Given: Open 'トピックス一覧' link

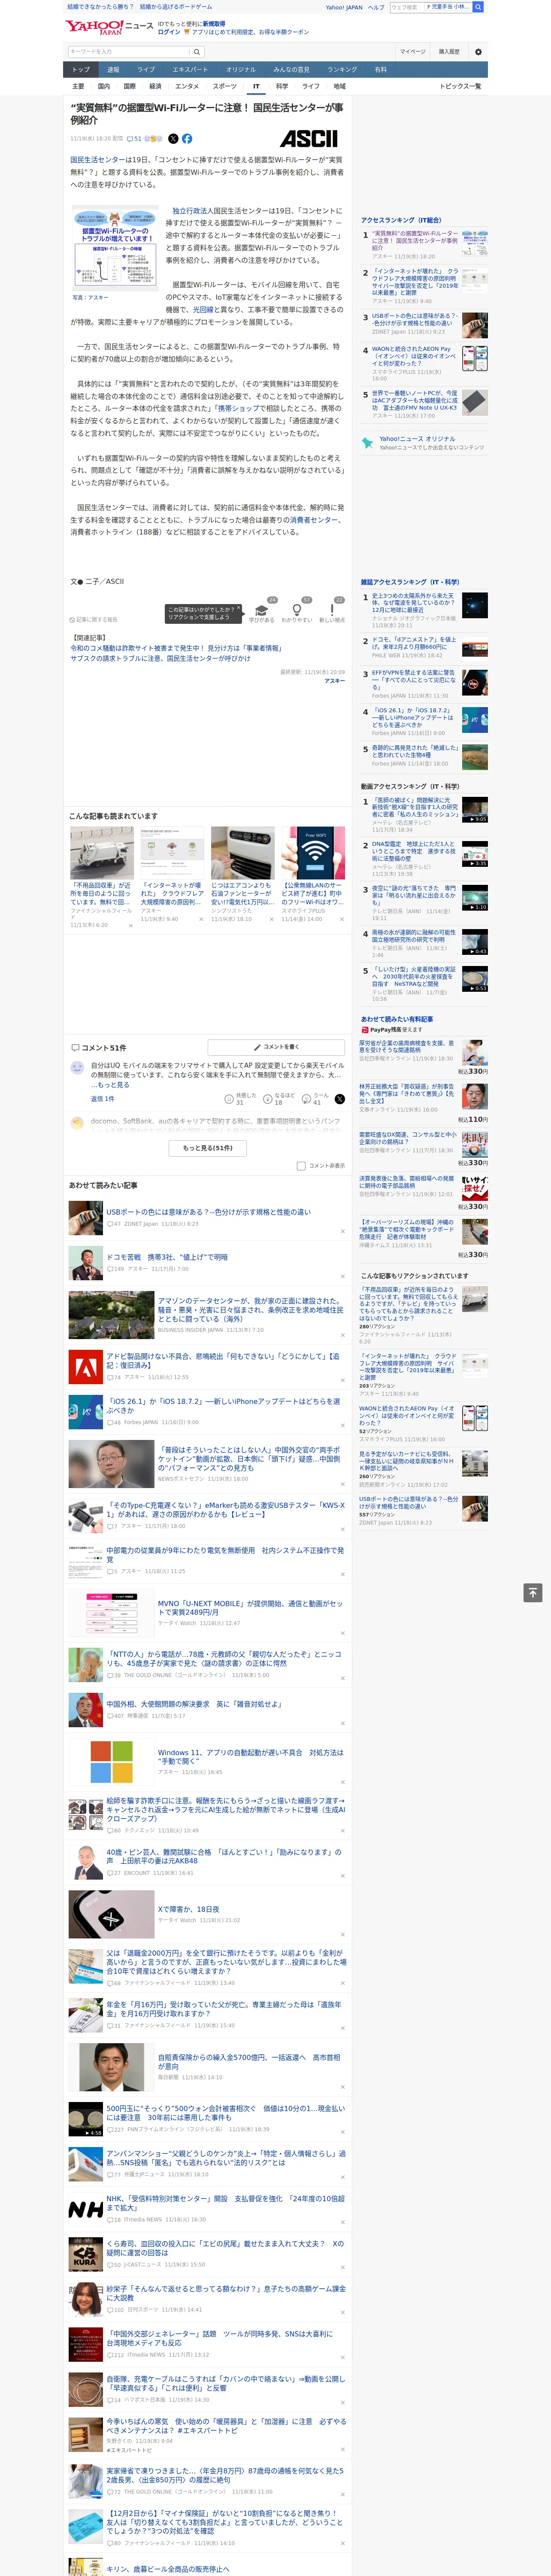Looking at the screenshot, I should pos(460,86).
